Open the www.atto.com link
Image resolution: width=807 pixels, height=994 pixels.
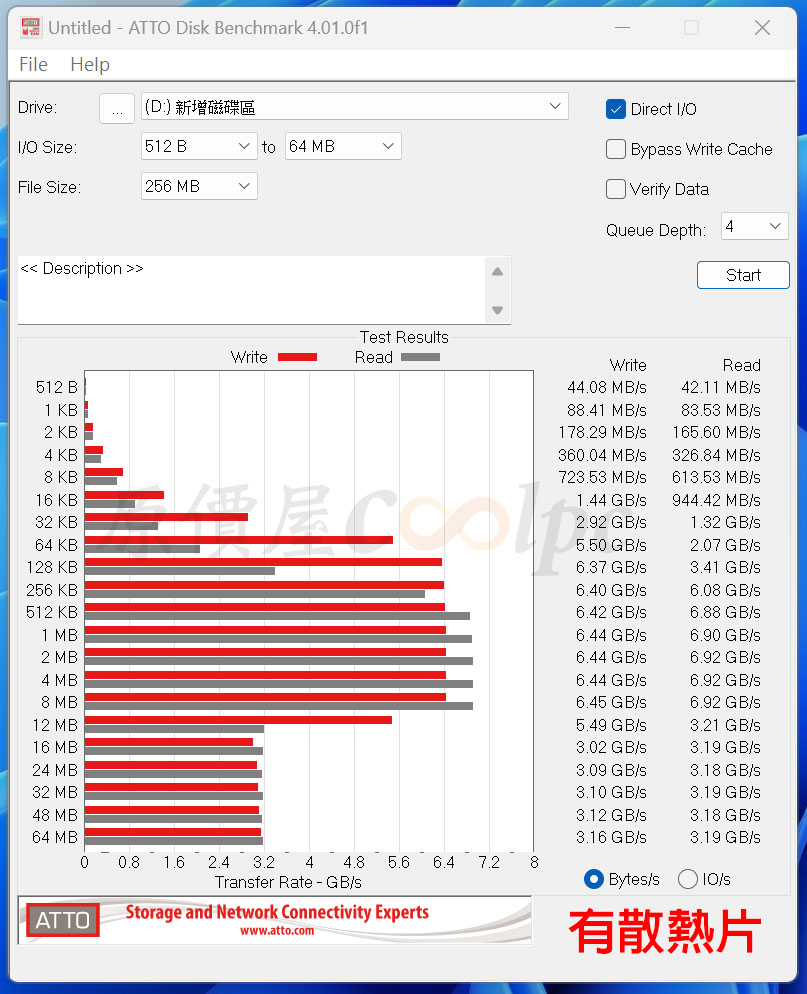tap(277, 931)
